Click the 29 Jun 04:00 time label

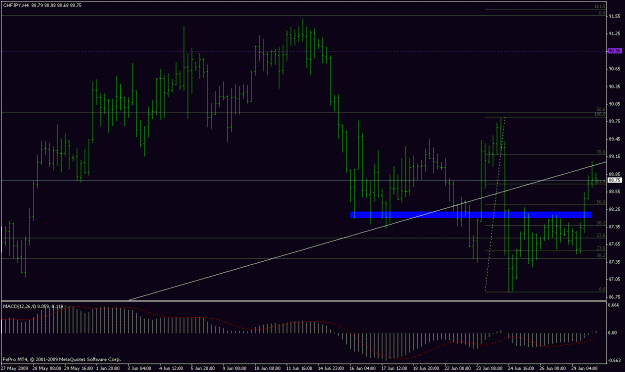pos(585,368)
